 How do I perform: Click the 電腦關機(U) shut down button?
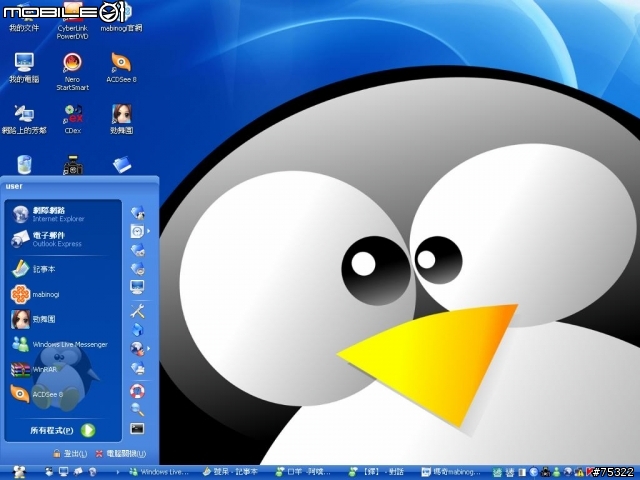coord(121,453)
